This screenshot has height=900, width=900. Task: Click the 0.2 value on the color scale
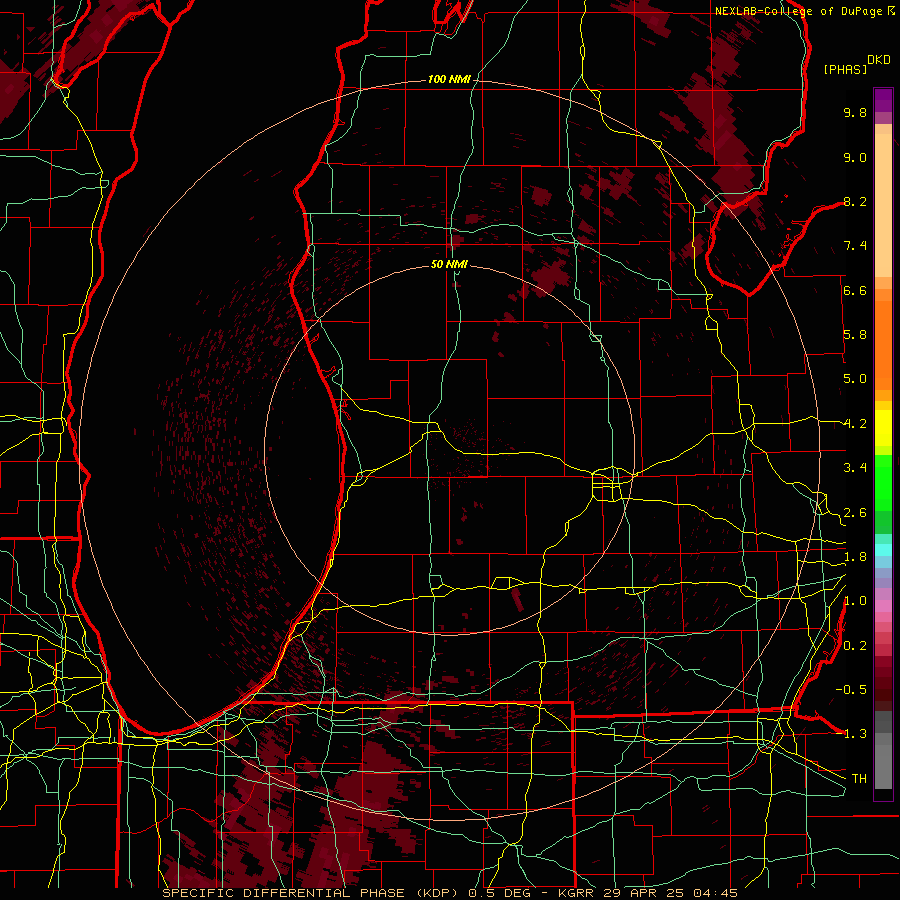click(855, 646)
